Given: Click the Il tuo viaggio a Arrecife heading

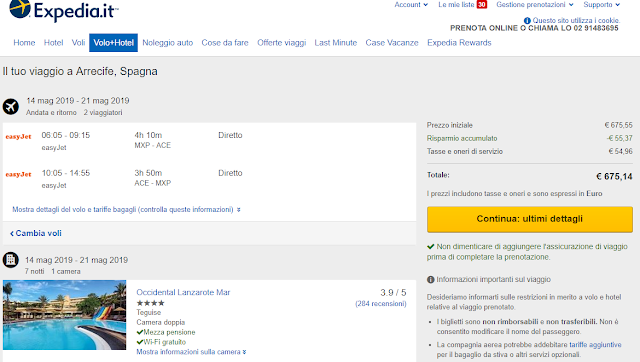Looking at the screenshot, I should pyautogui.click(x=80, y=71).
